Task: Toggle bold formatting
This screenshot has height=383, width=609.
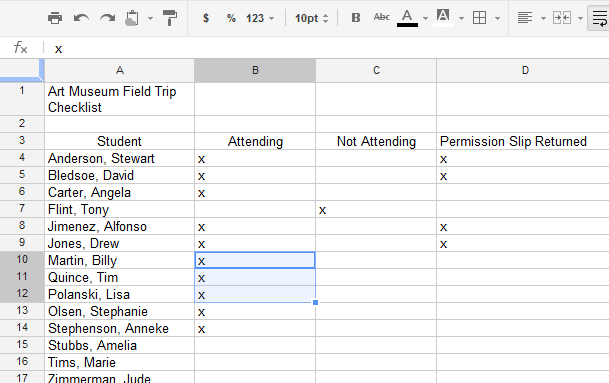Action: click(x=356, y=17)
